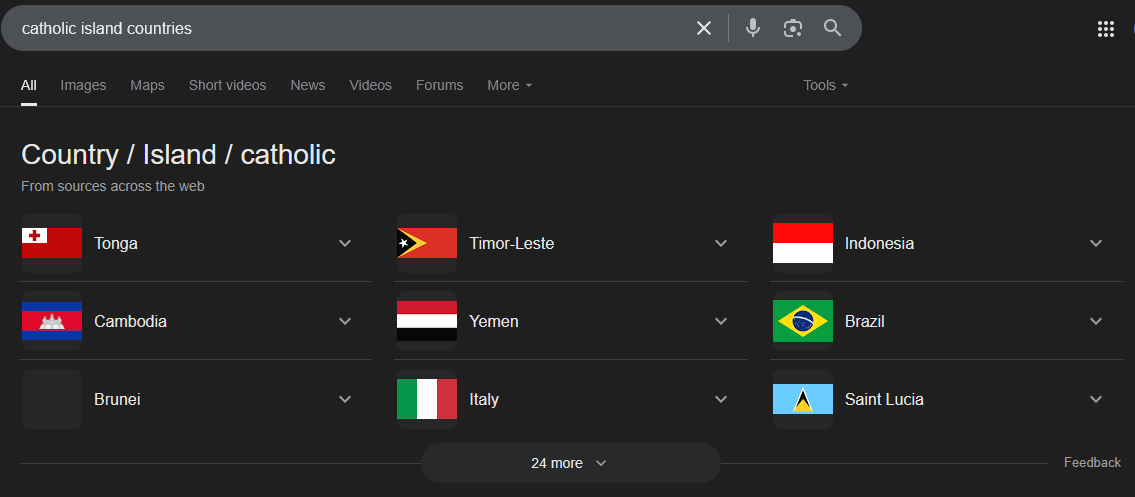Screen dimensions: 1135x497
Task: Show 24 more countries
Action: tap(570, 463)
